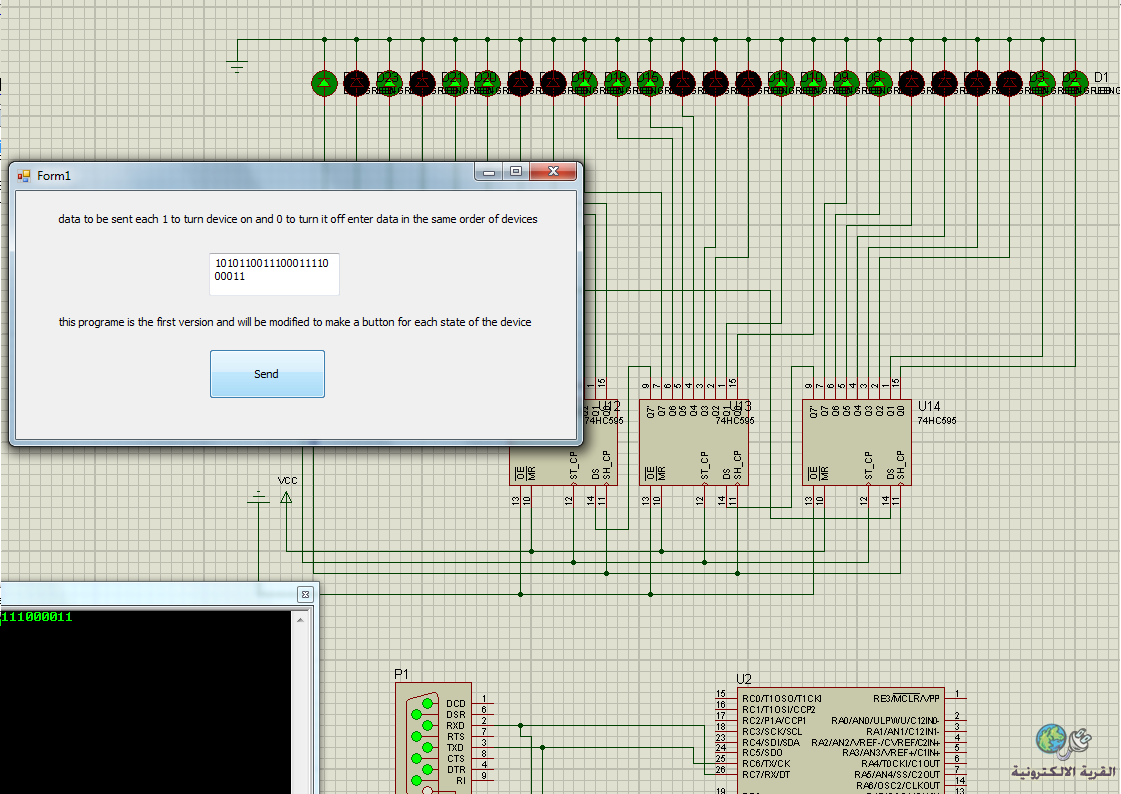Viewport: 1121px width, 794px height.
Task: Click the binary data text box in Form1
Action: pos(274,274)
